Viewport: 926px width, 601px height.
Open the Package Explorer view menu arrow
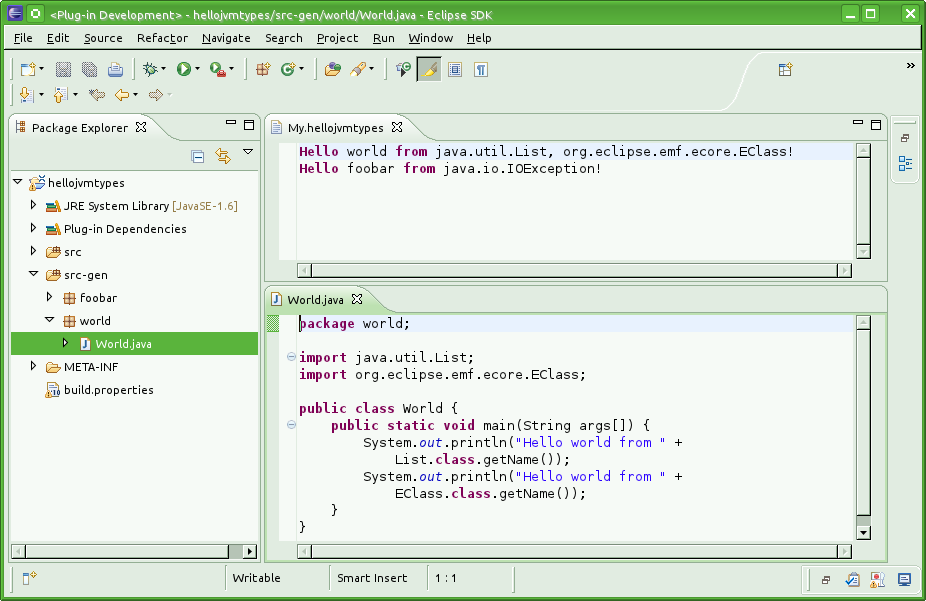(x=248, y=152)
